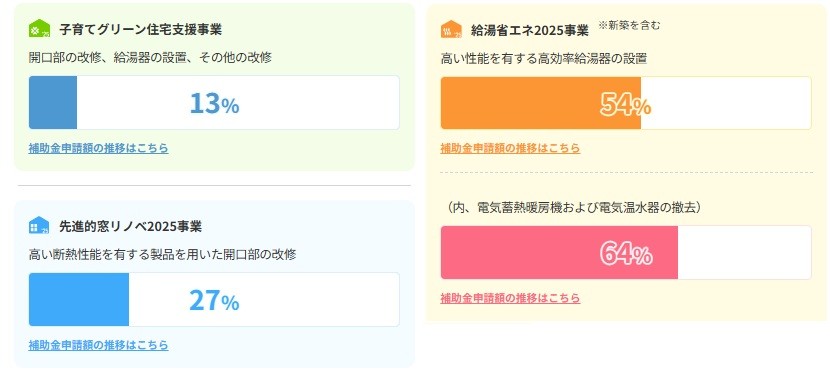Click the ※新築を含む note
The image size is (830, 390).
pos(629,25)
